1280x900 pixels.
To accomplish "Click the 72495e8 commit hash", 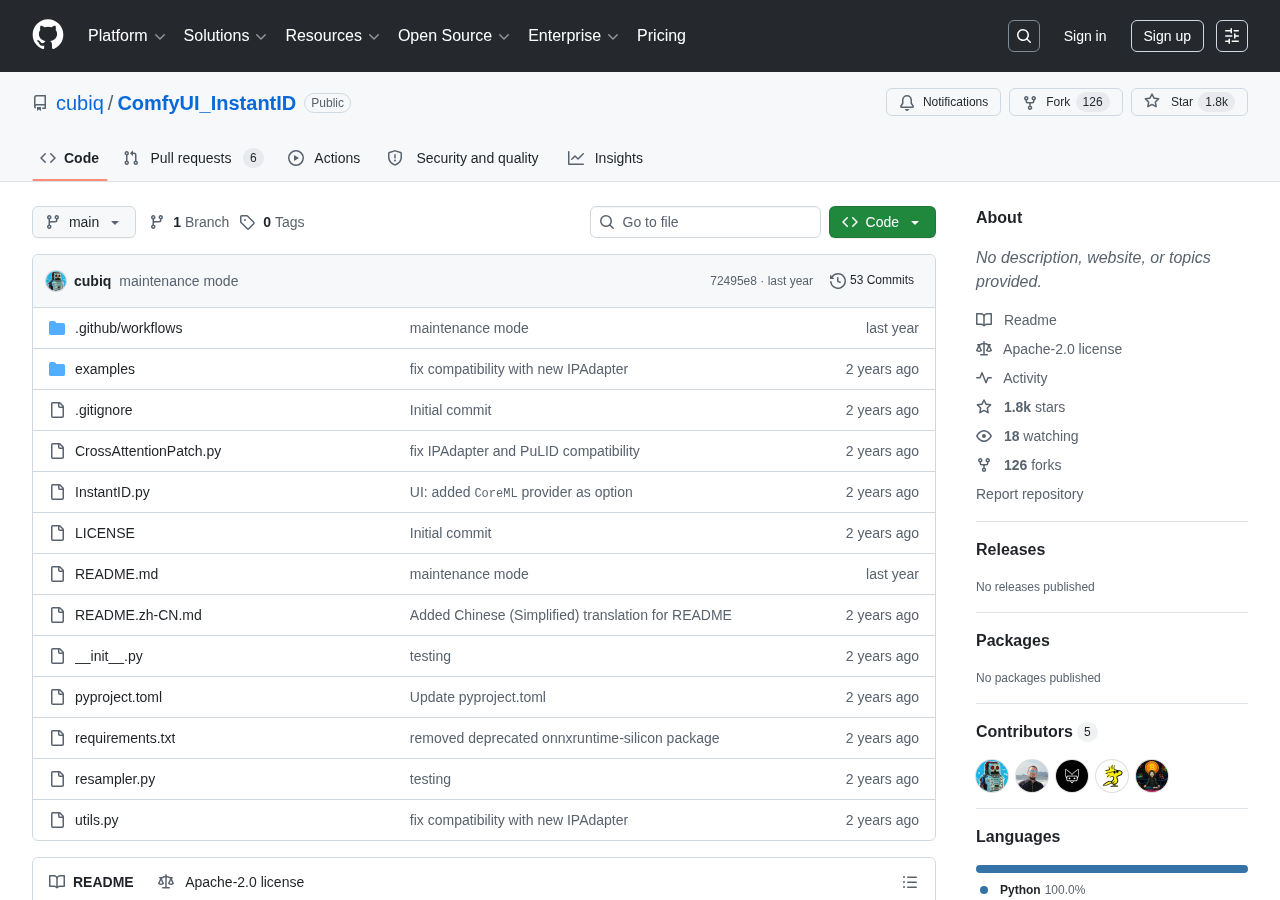I will (x=733, y=281).
